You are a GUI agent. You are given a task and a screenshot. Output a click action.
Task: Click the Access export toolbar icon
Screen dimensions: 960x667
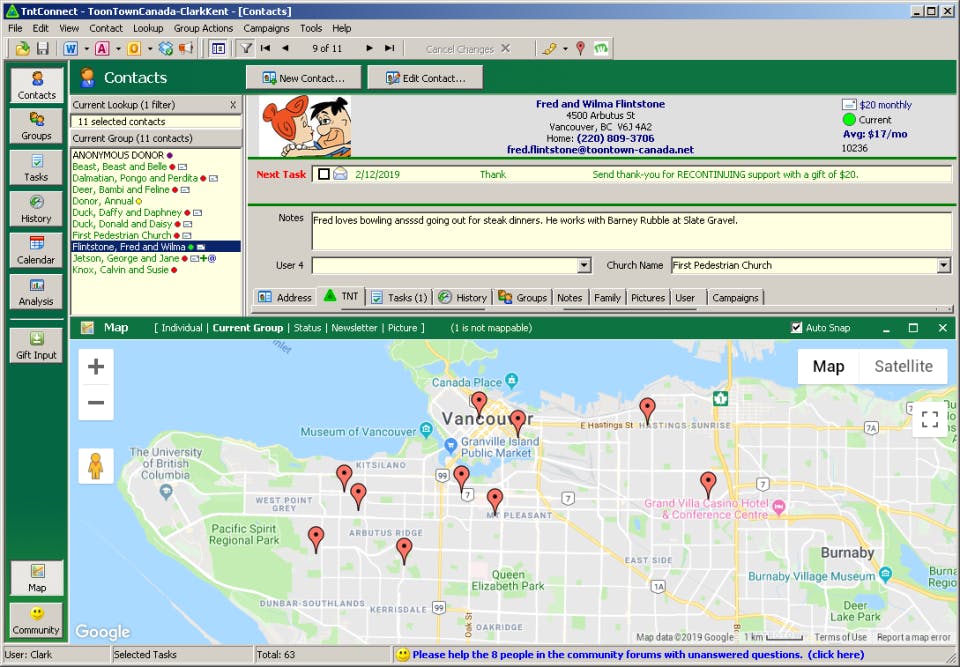click(102, 48)
